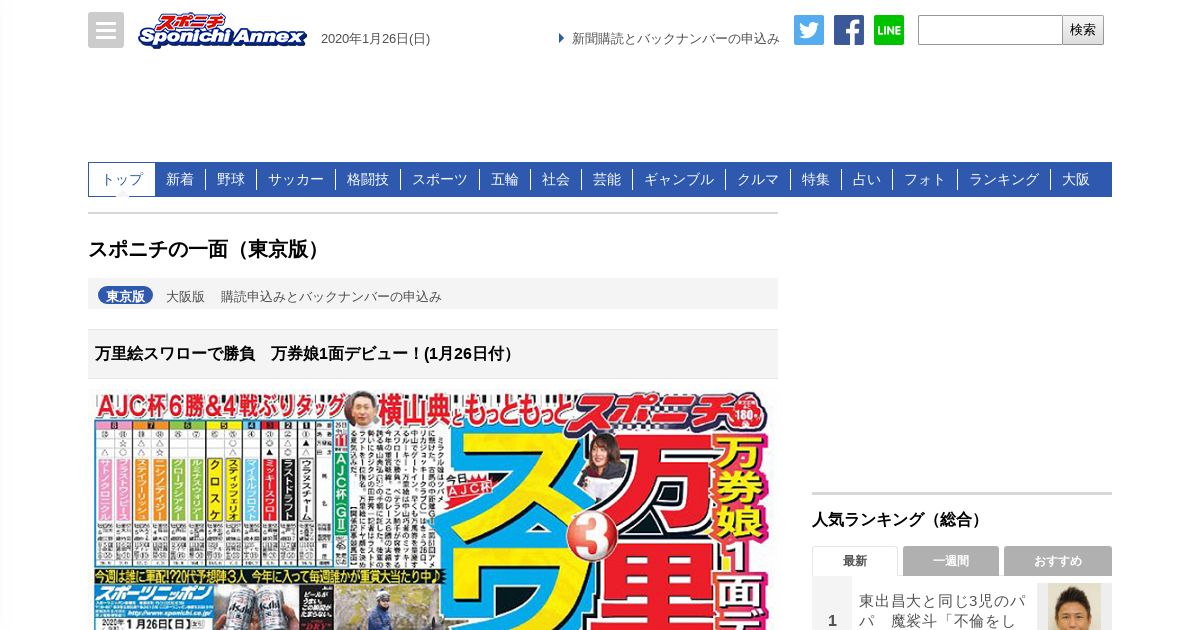Go to the 特集 section
The image size is (1200, 630).
[816, 179]
